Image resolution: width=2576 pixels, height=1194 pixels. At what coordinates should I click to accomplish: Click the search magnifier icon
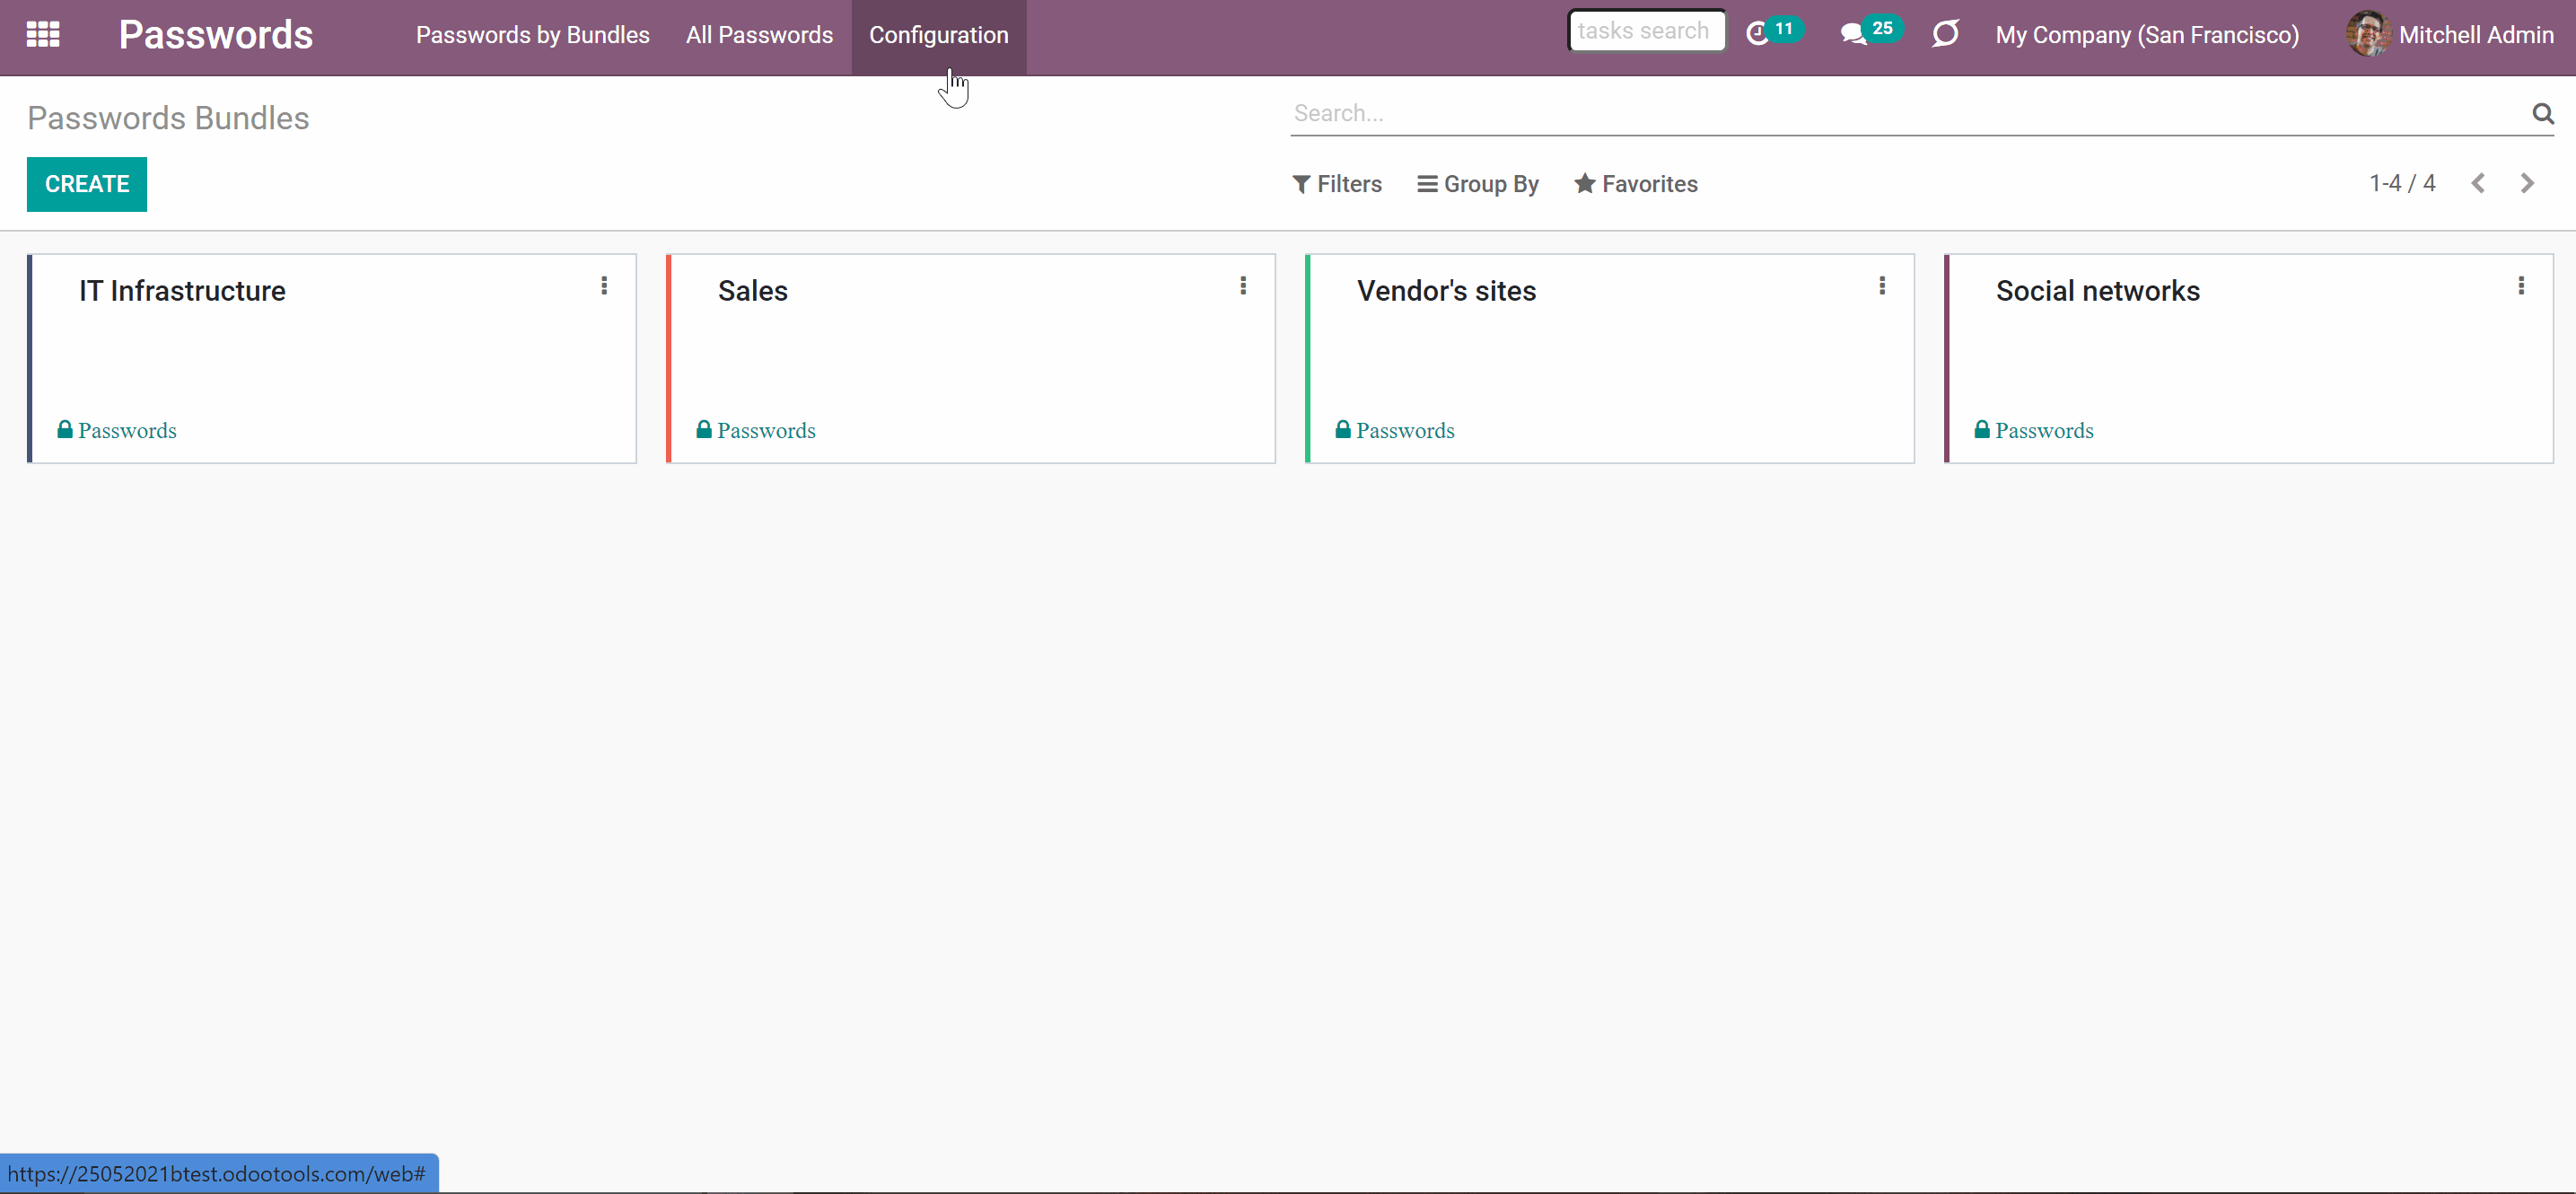[2543, 113]
